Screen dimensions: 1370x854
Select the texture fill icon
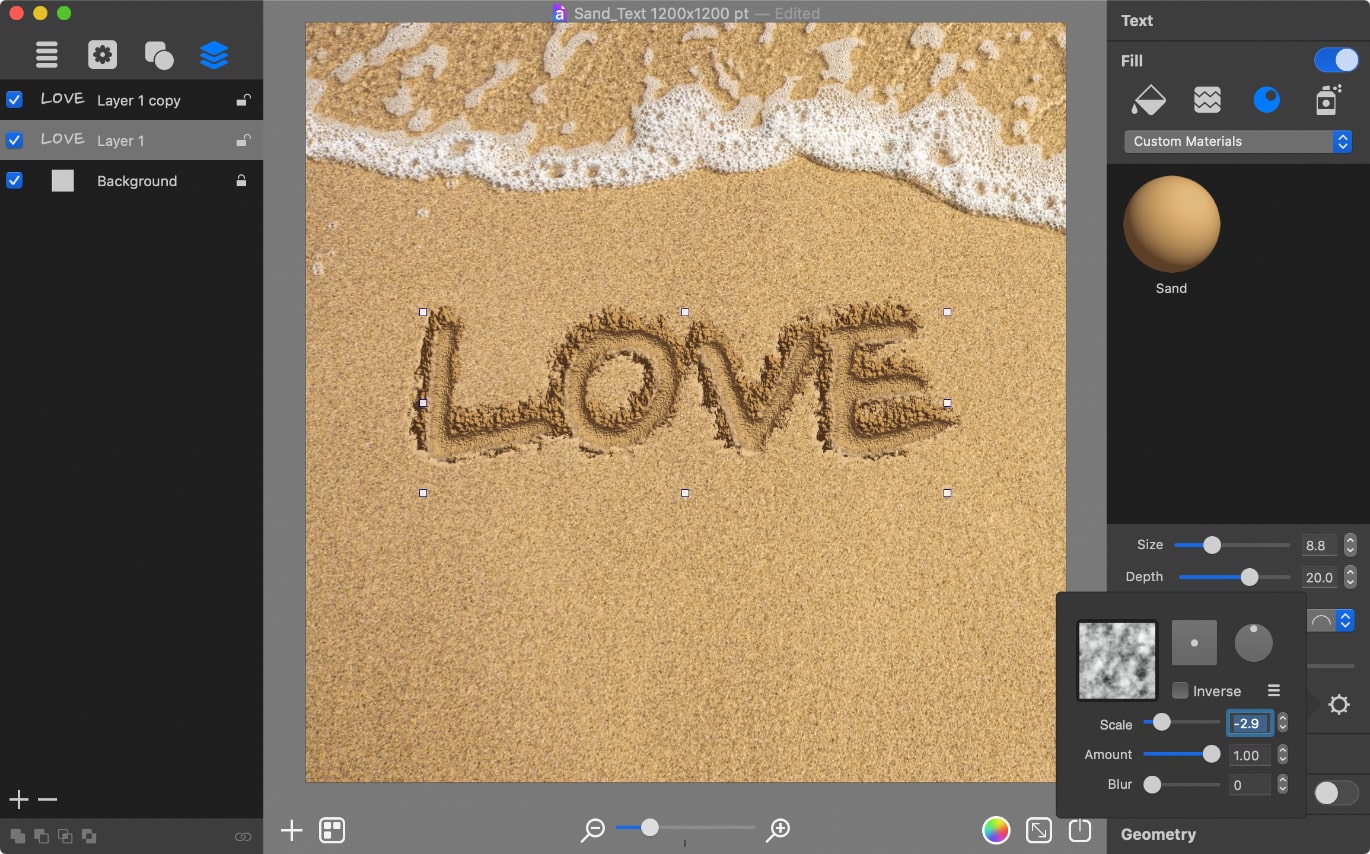coord(1207,99)
